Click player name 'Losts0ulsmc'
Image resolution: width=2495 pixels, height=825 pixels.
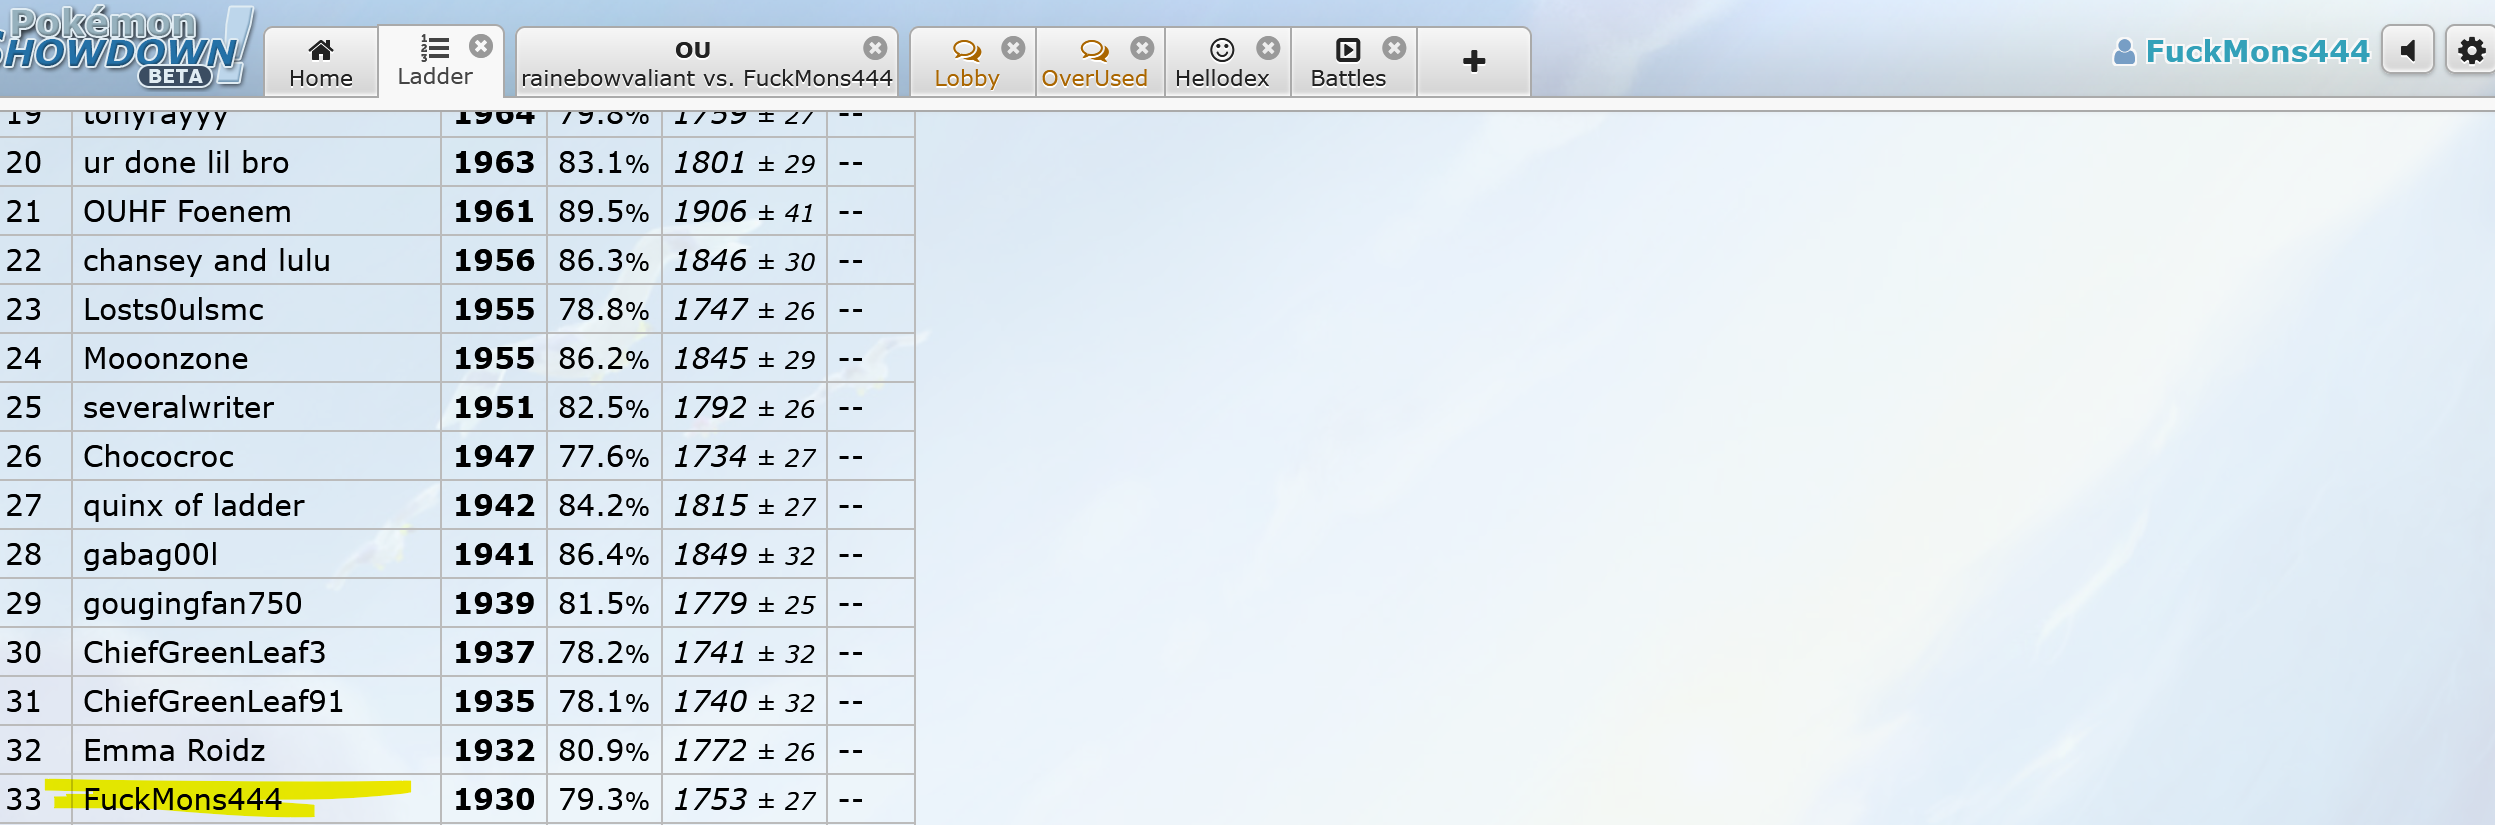tap(173, 309)
